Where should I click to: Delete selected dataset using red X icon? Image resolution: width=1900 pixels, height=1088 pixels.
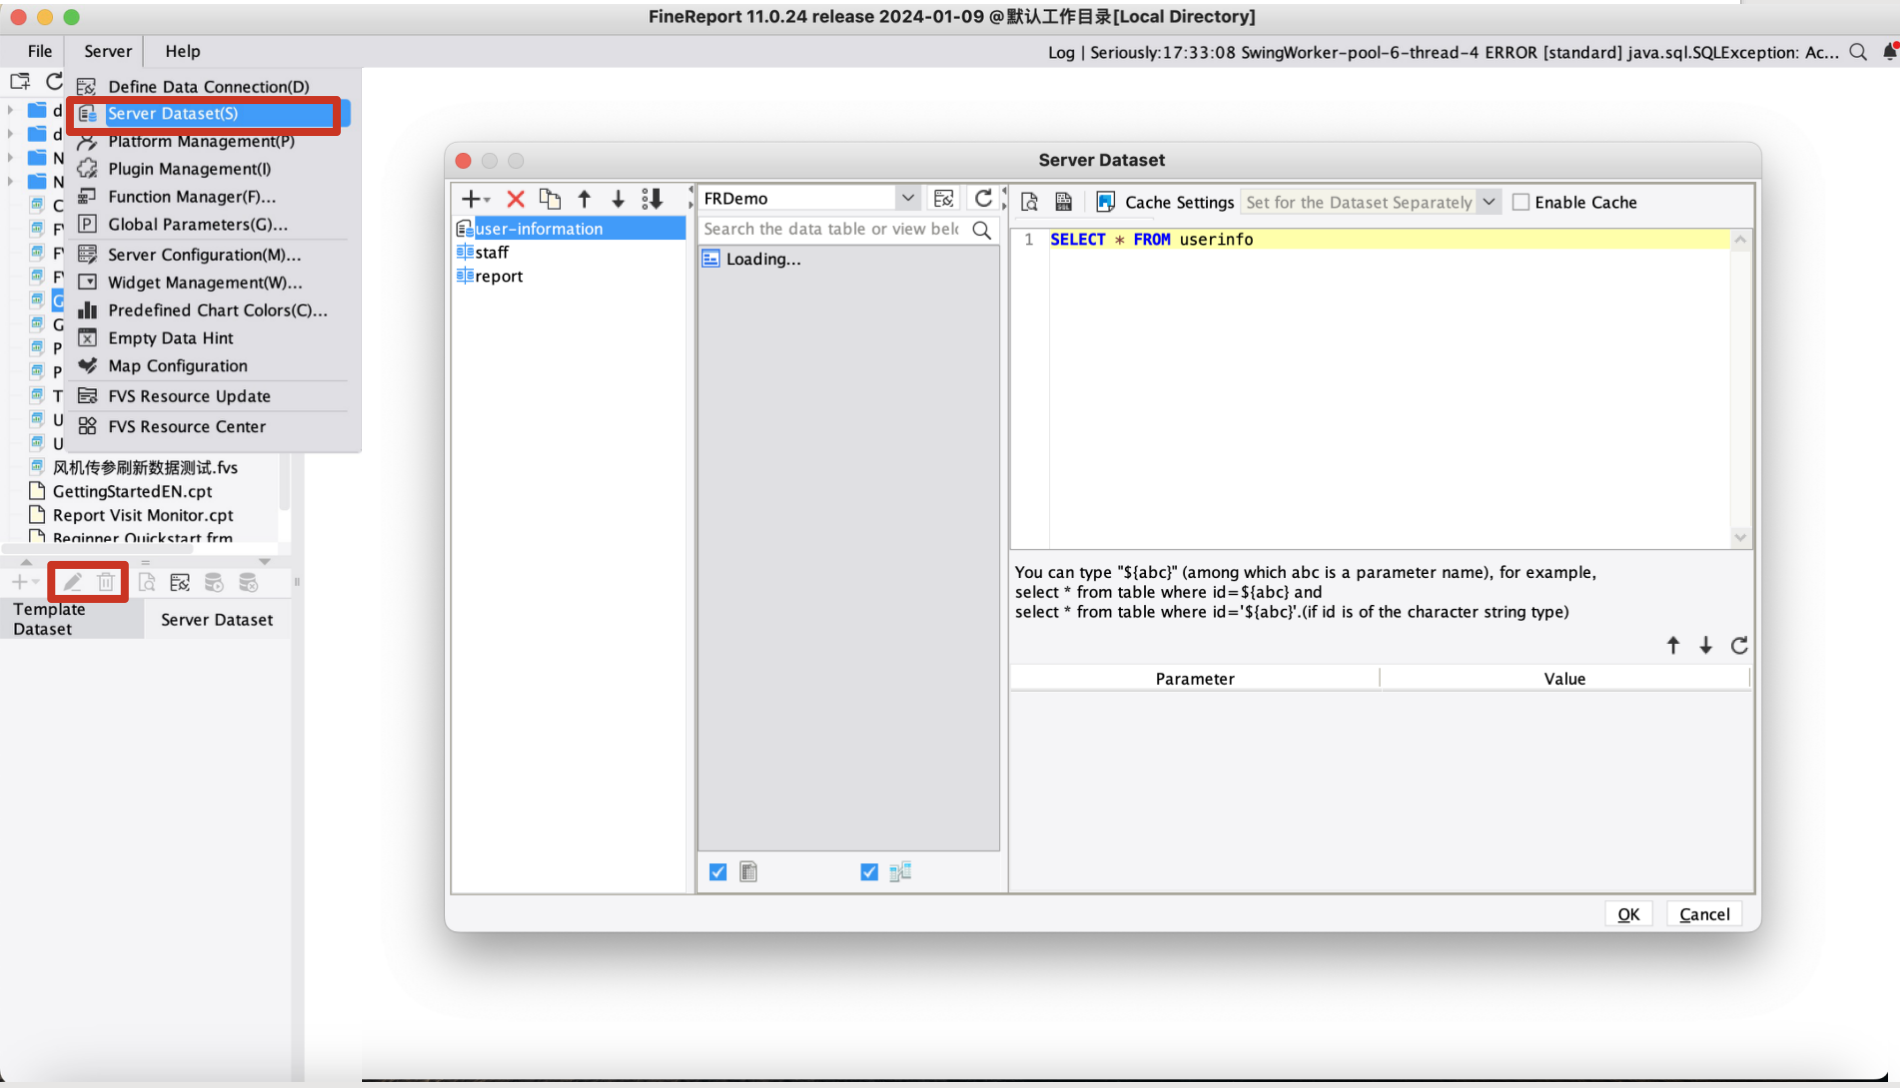(515, 199)
